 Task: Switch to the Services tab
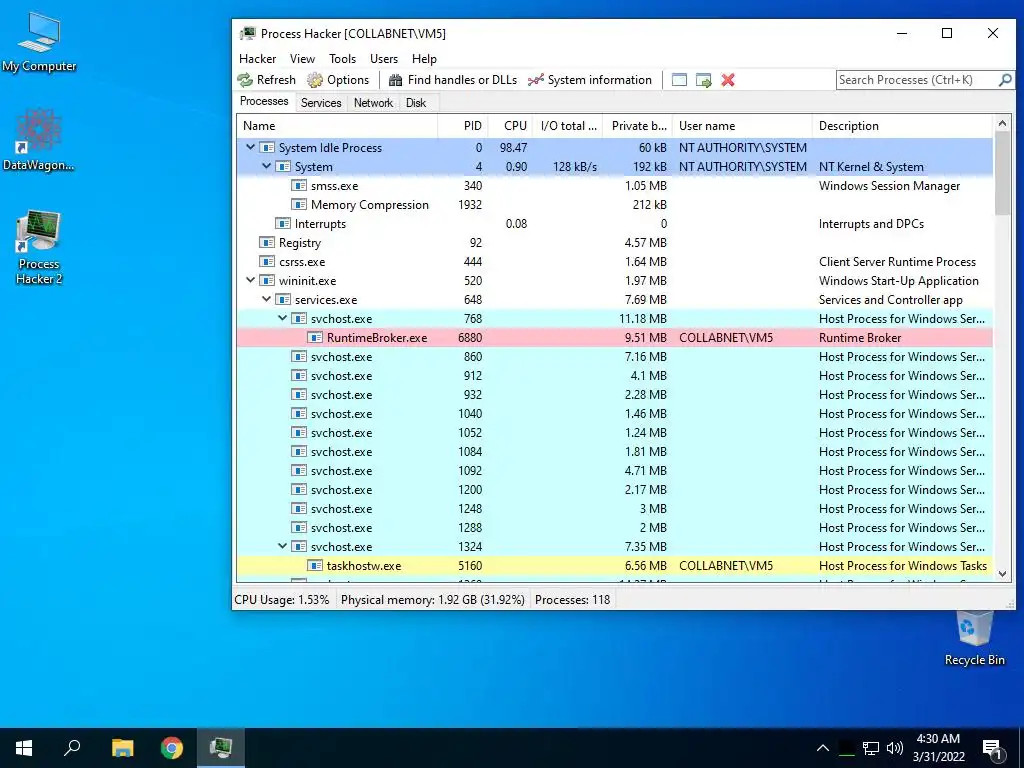tap(321, 103)
